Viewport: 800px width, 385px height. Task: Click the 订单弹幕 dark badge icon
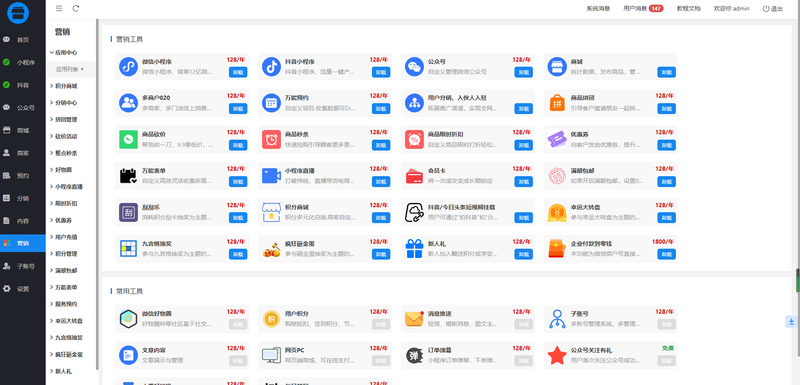414,355
